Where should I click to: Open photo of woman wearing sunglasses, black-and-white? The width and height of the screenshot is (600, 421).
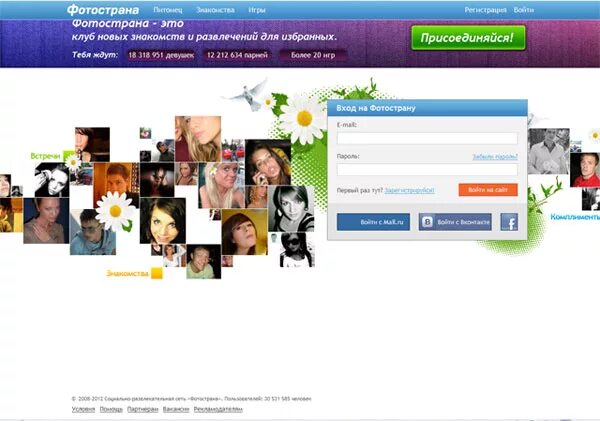(297, 250)
